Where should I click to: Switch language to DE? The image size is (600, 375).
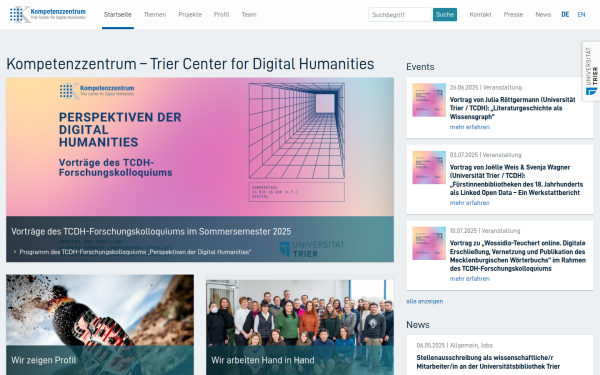(x=565, y=15)
